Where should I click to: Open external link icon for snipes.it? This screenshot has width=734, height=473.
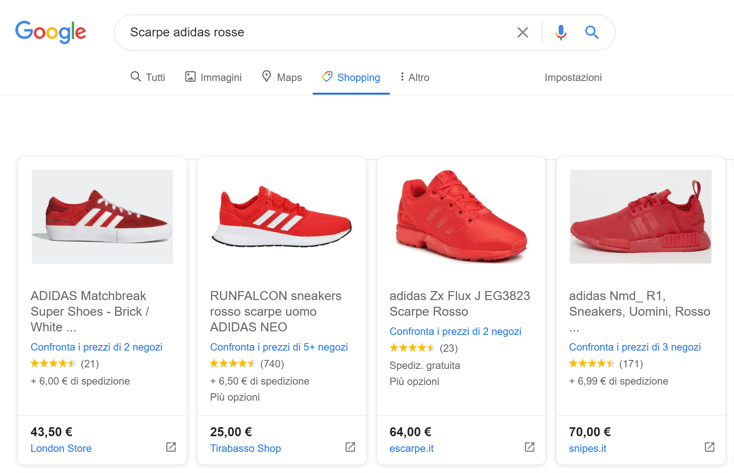click(710, 447)
